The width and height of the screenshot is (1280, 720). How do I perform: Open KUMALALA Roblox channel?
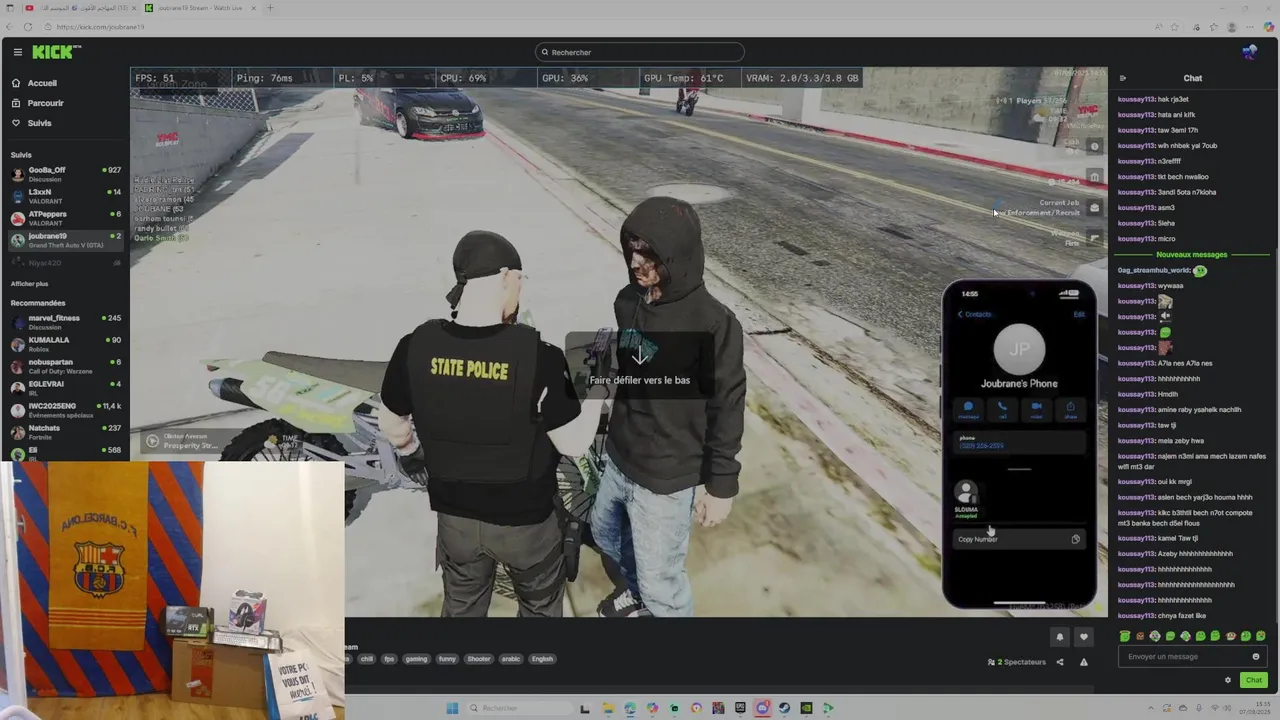[x=66, y=344]
